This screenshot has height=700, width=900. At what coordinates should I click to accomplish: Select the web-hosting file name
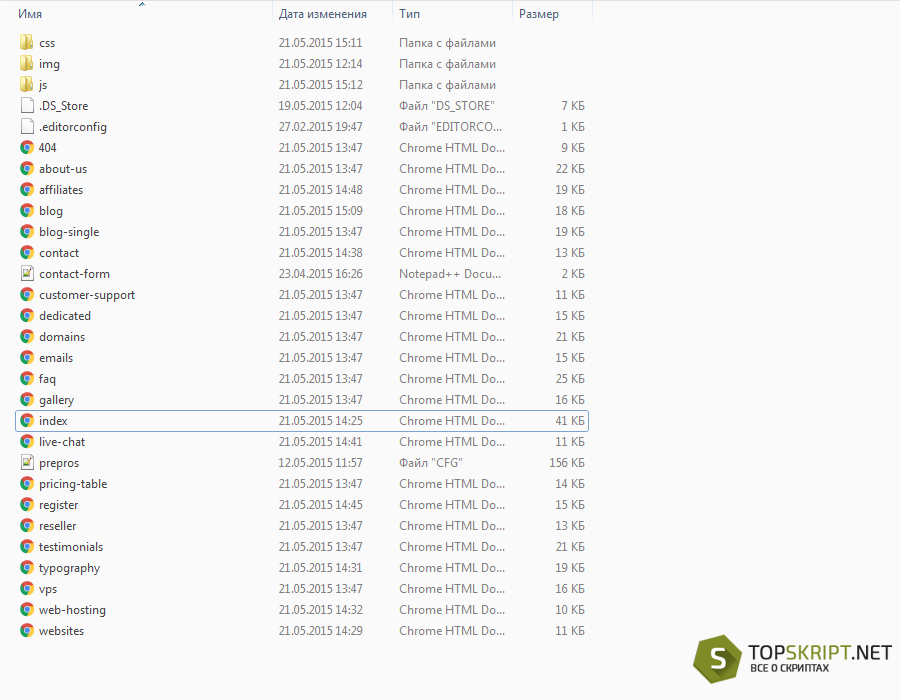72,610
